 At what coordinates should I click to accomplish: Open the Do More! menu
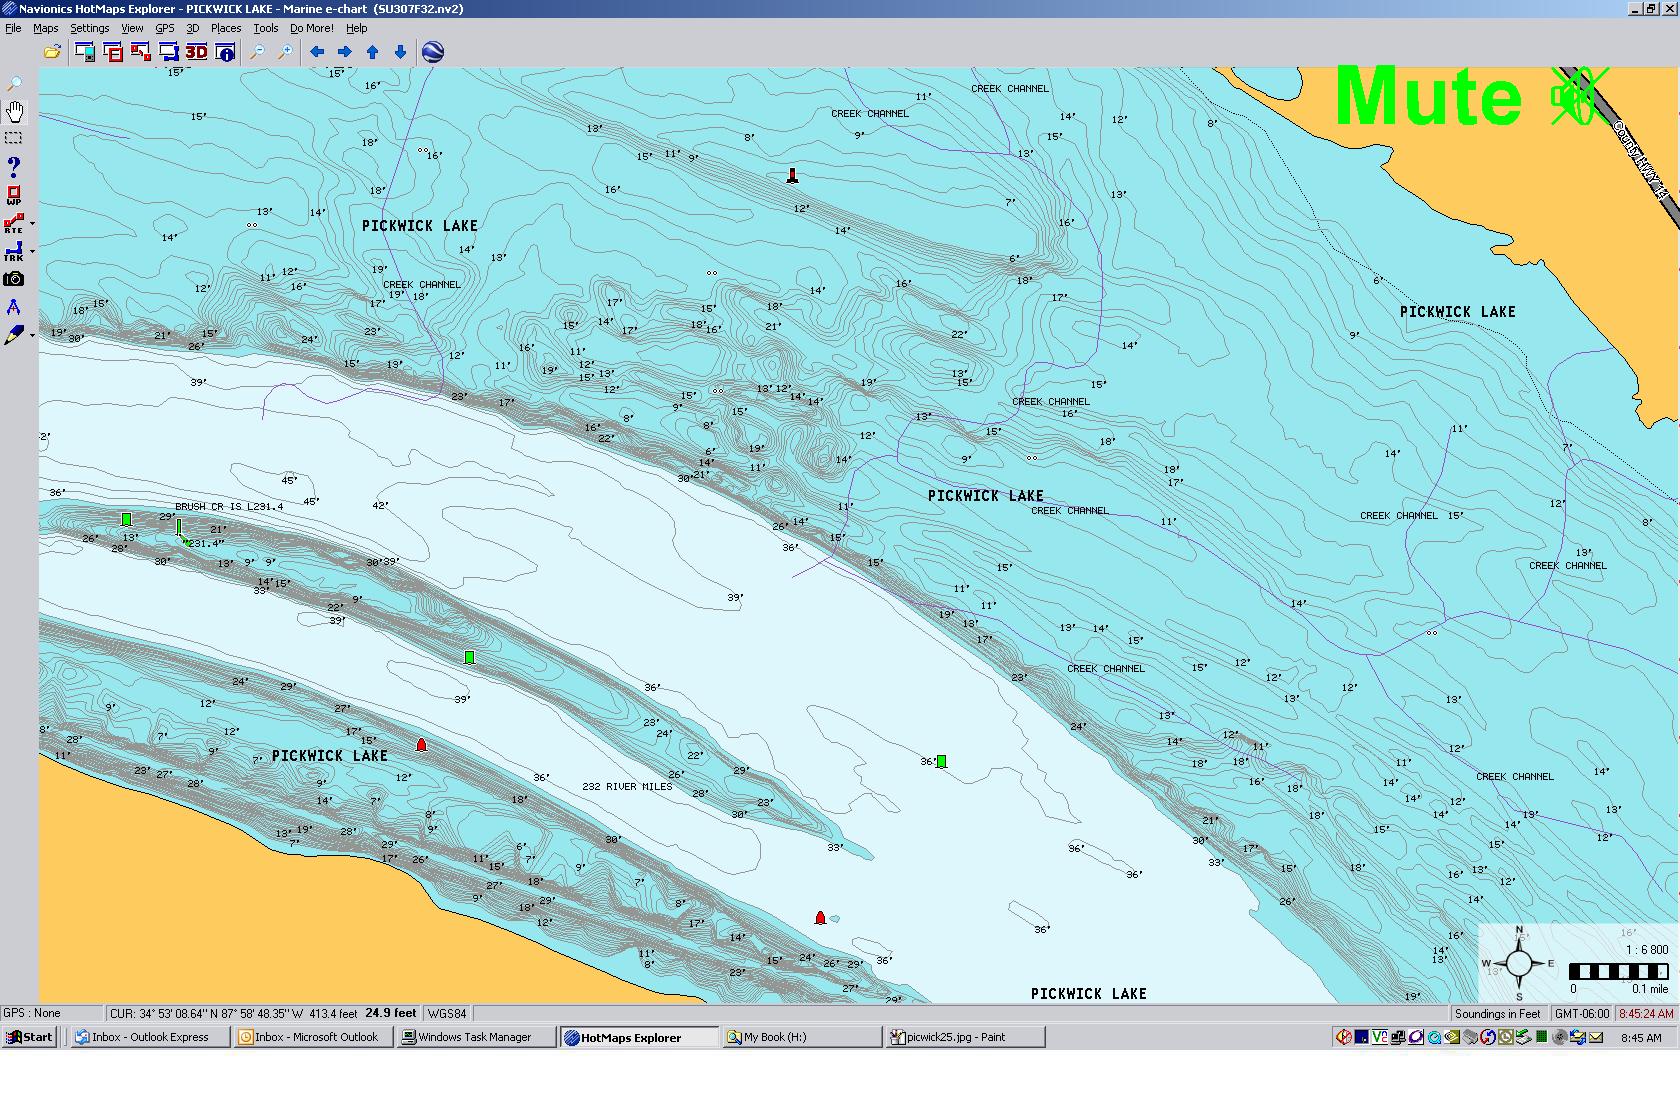click(311, 28)
